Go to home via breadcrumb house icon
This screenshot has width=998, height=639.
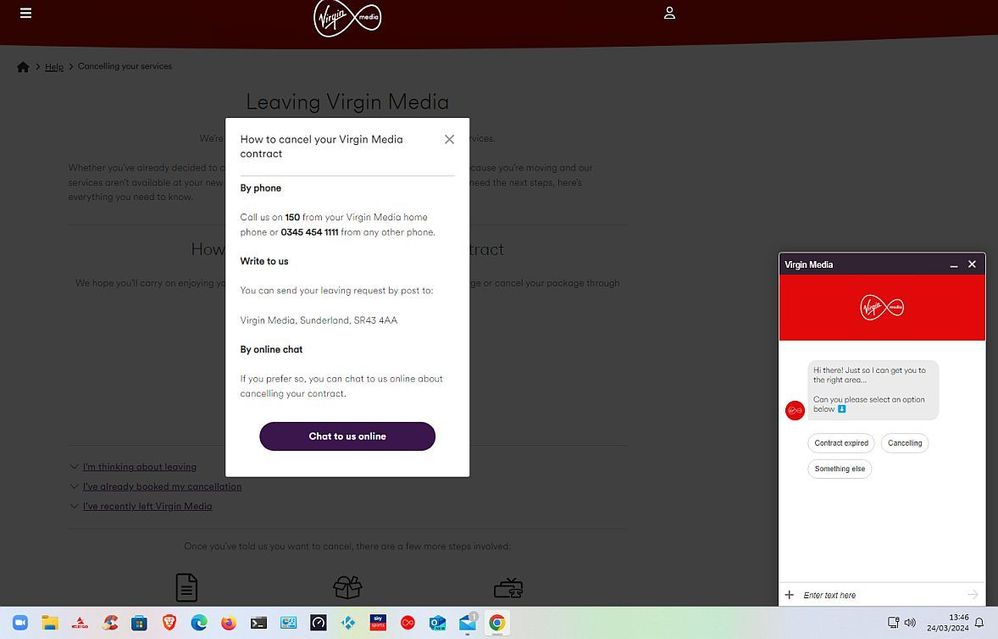pyautogui.click(x=23, y=67)
